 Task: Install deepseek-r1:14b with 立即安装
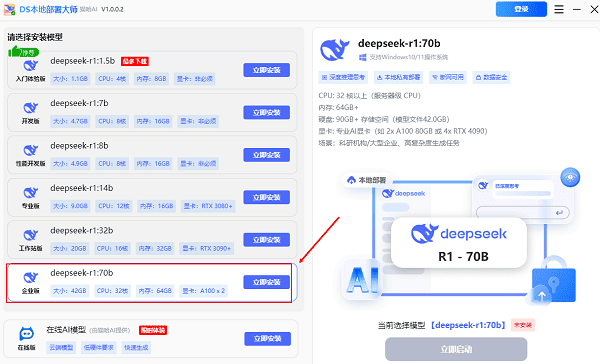[x=266, y=197]
